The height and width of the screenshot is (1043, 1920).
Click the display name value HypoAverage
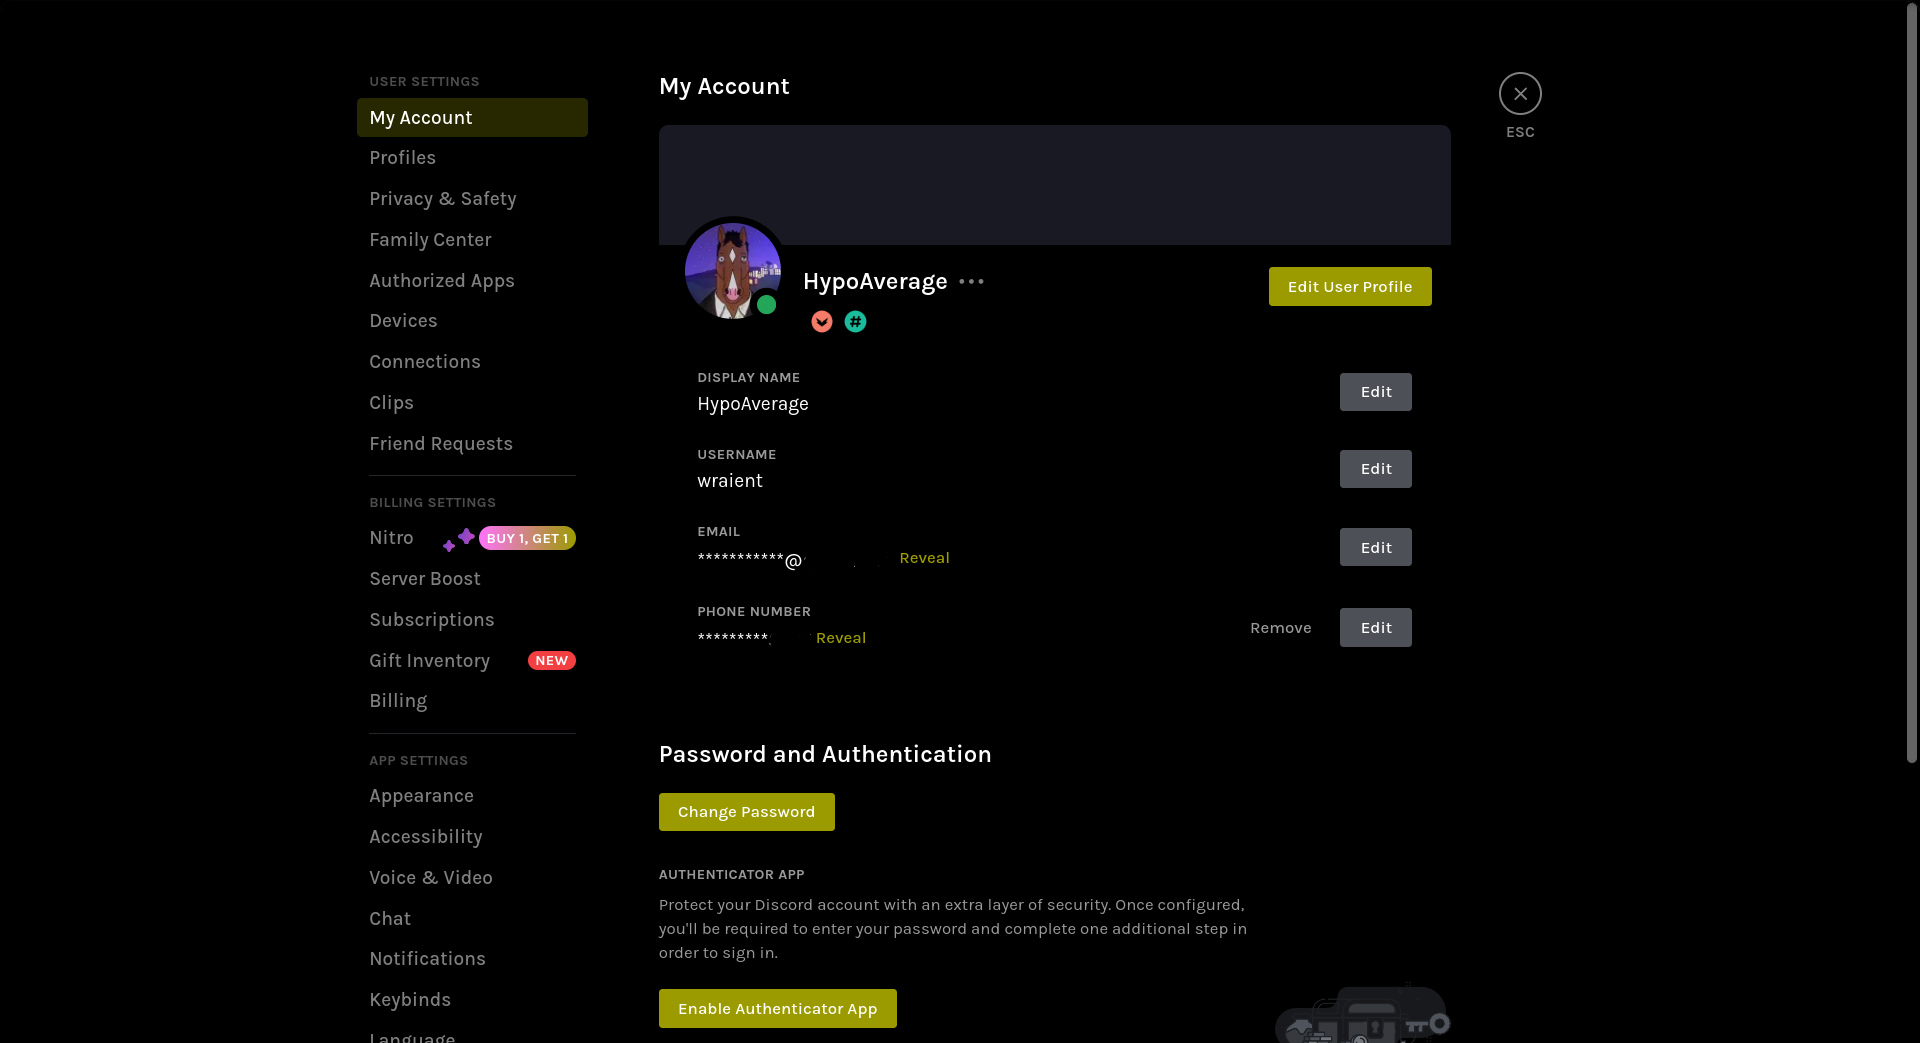point(753,404)
